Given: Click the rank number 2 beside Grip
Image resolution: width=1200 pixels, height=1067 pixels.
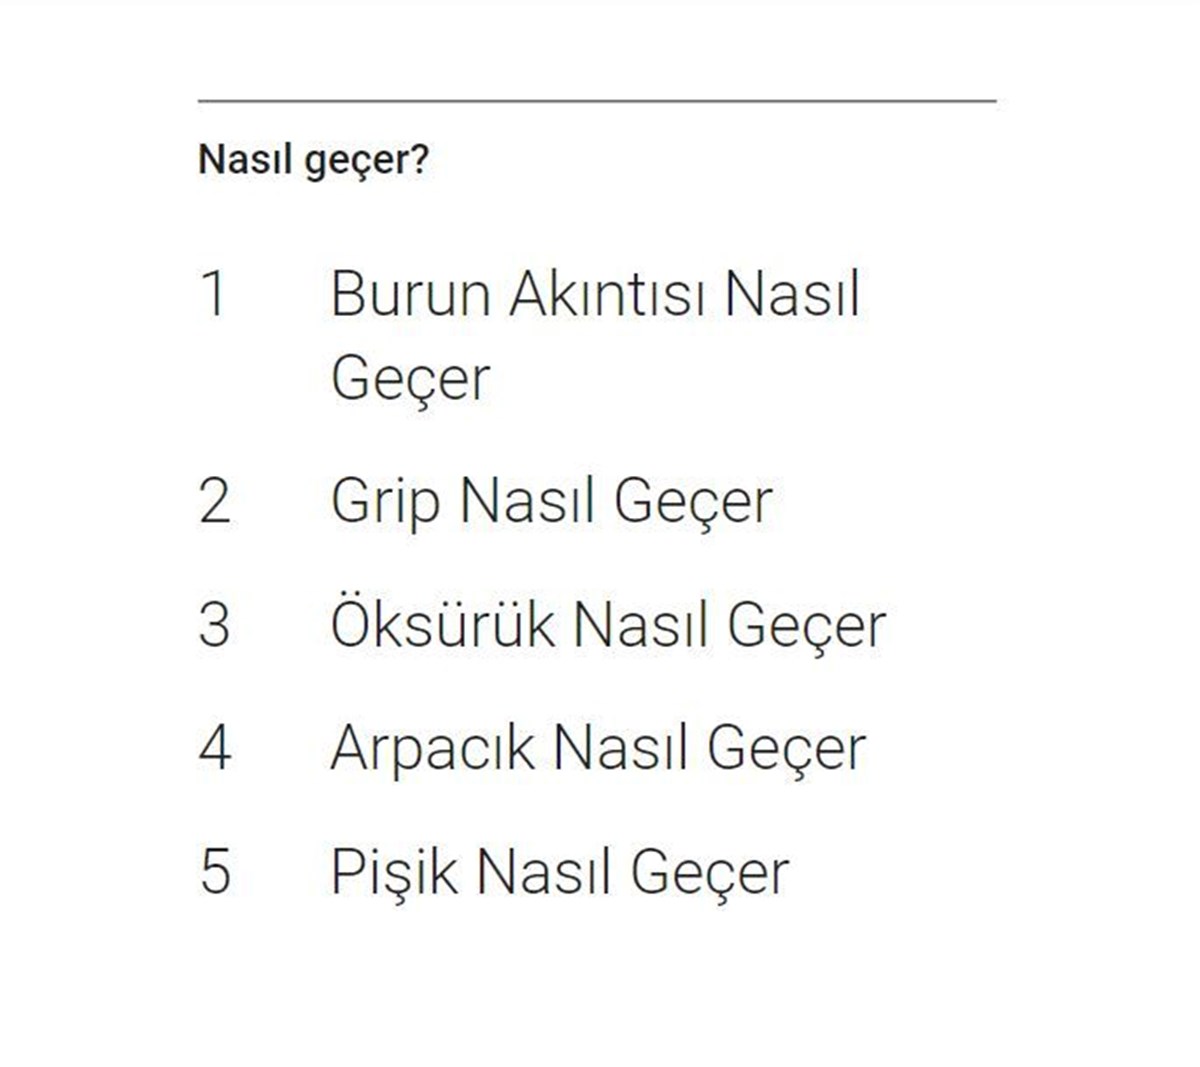Looking at the screenshot, I should coord(214,501).
